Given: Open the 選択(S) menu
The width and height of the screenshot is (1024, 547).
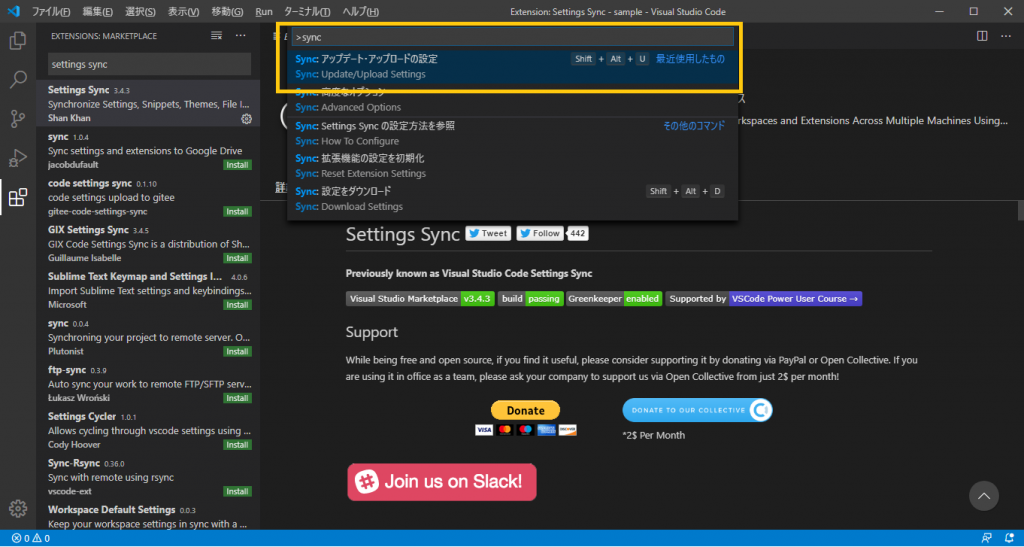Looking at the screenshot, I should (x=140, y=12).
